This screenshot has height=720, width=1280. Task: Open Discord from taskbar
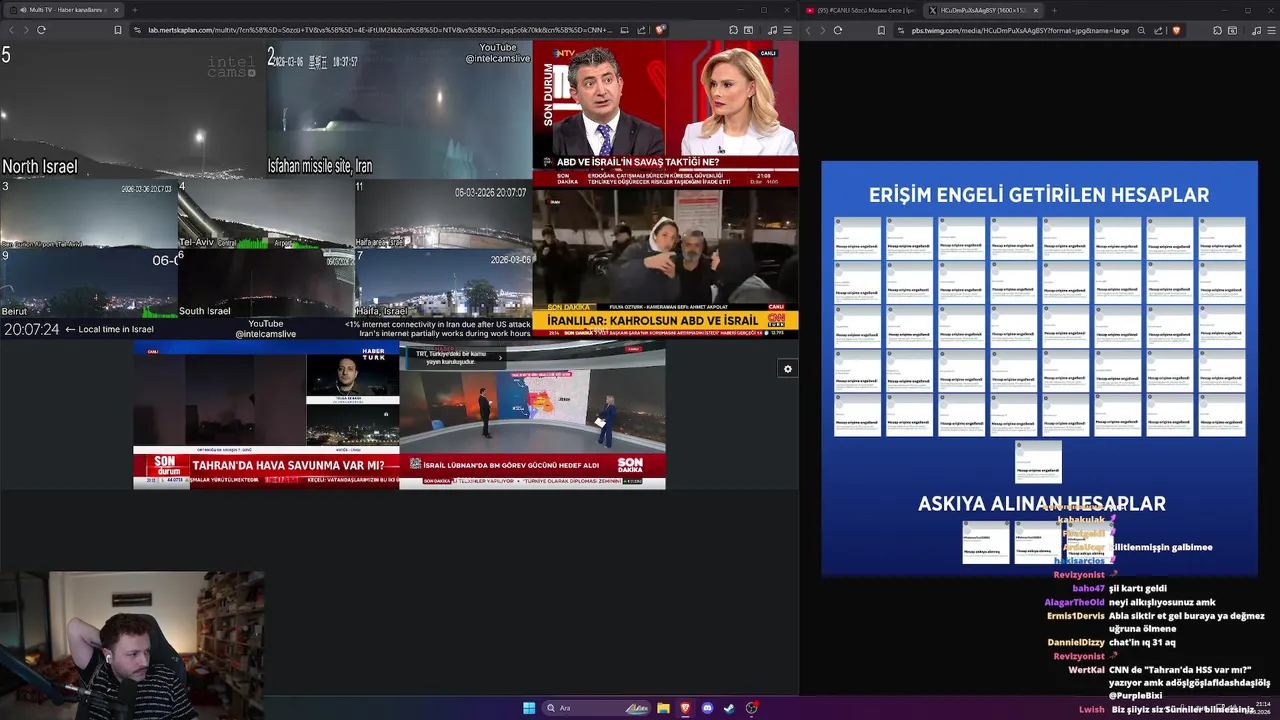[707, 708]
